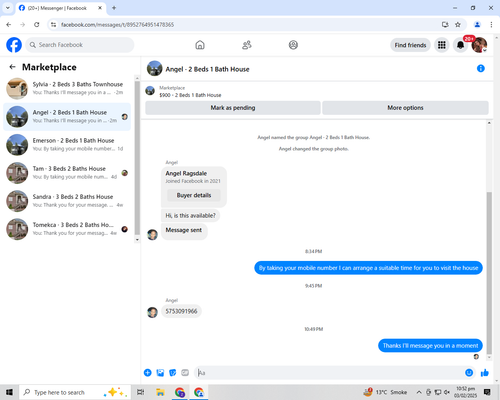Image resolution: width=500 pixels, height=400 pixels.
Task: Open Task View on taskbar
Action: [141, 392]
